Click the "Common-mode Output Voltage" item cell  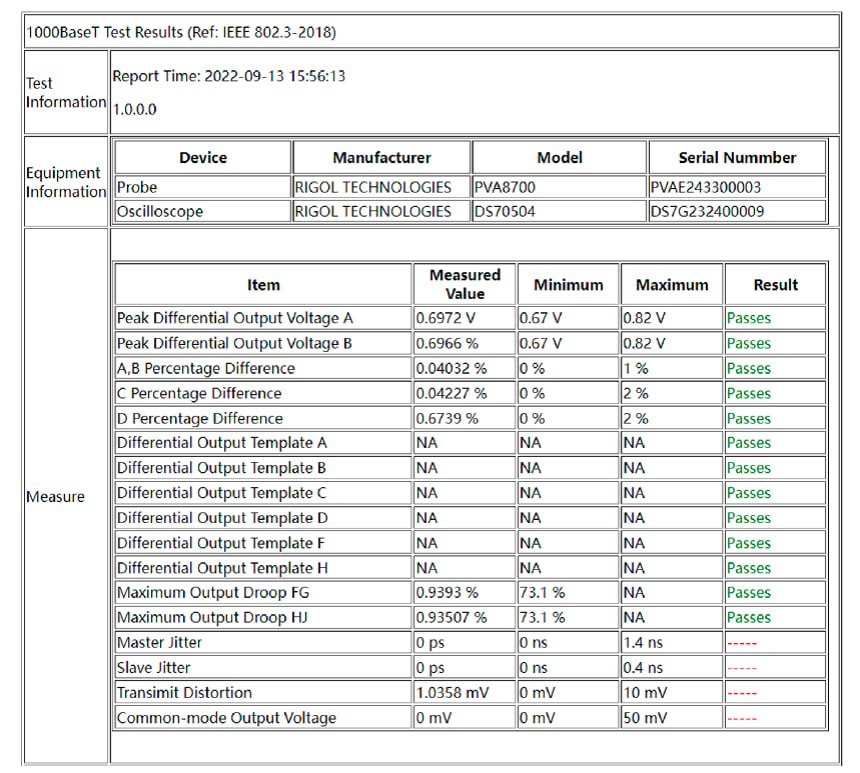click(226, 718)
